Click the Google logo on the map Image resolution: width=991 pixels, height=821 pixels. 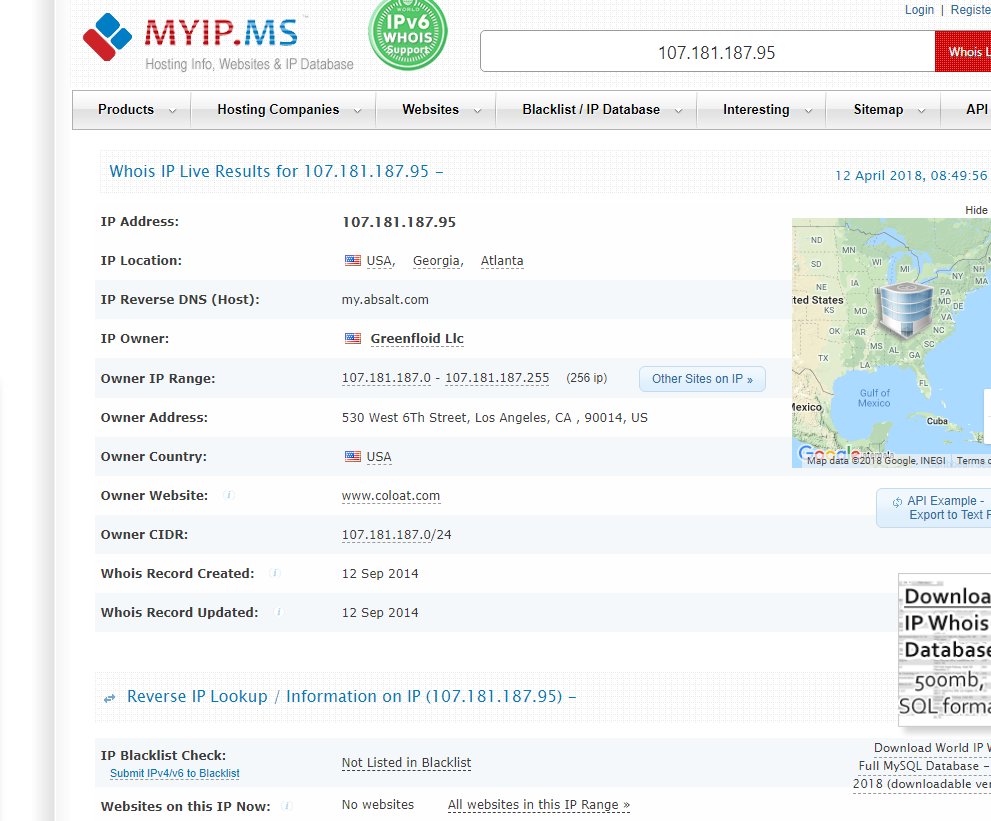828,453
